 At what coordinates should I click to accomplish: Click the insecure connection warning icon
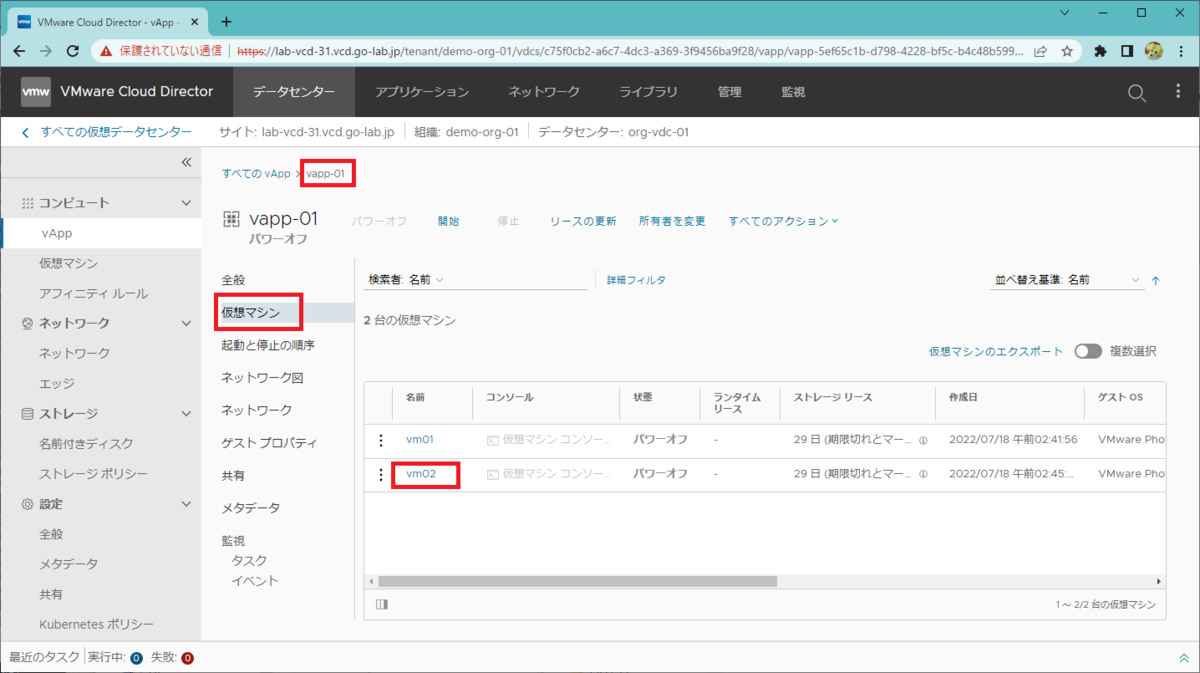(x=106, y=51)
